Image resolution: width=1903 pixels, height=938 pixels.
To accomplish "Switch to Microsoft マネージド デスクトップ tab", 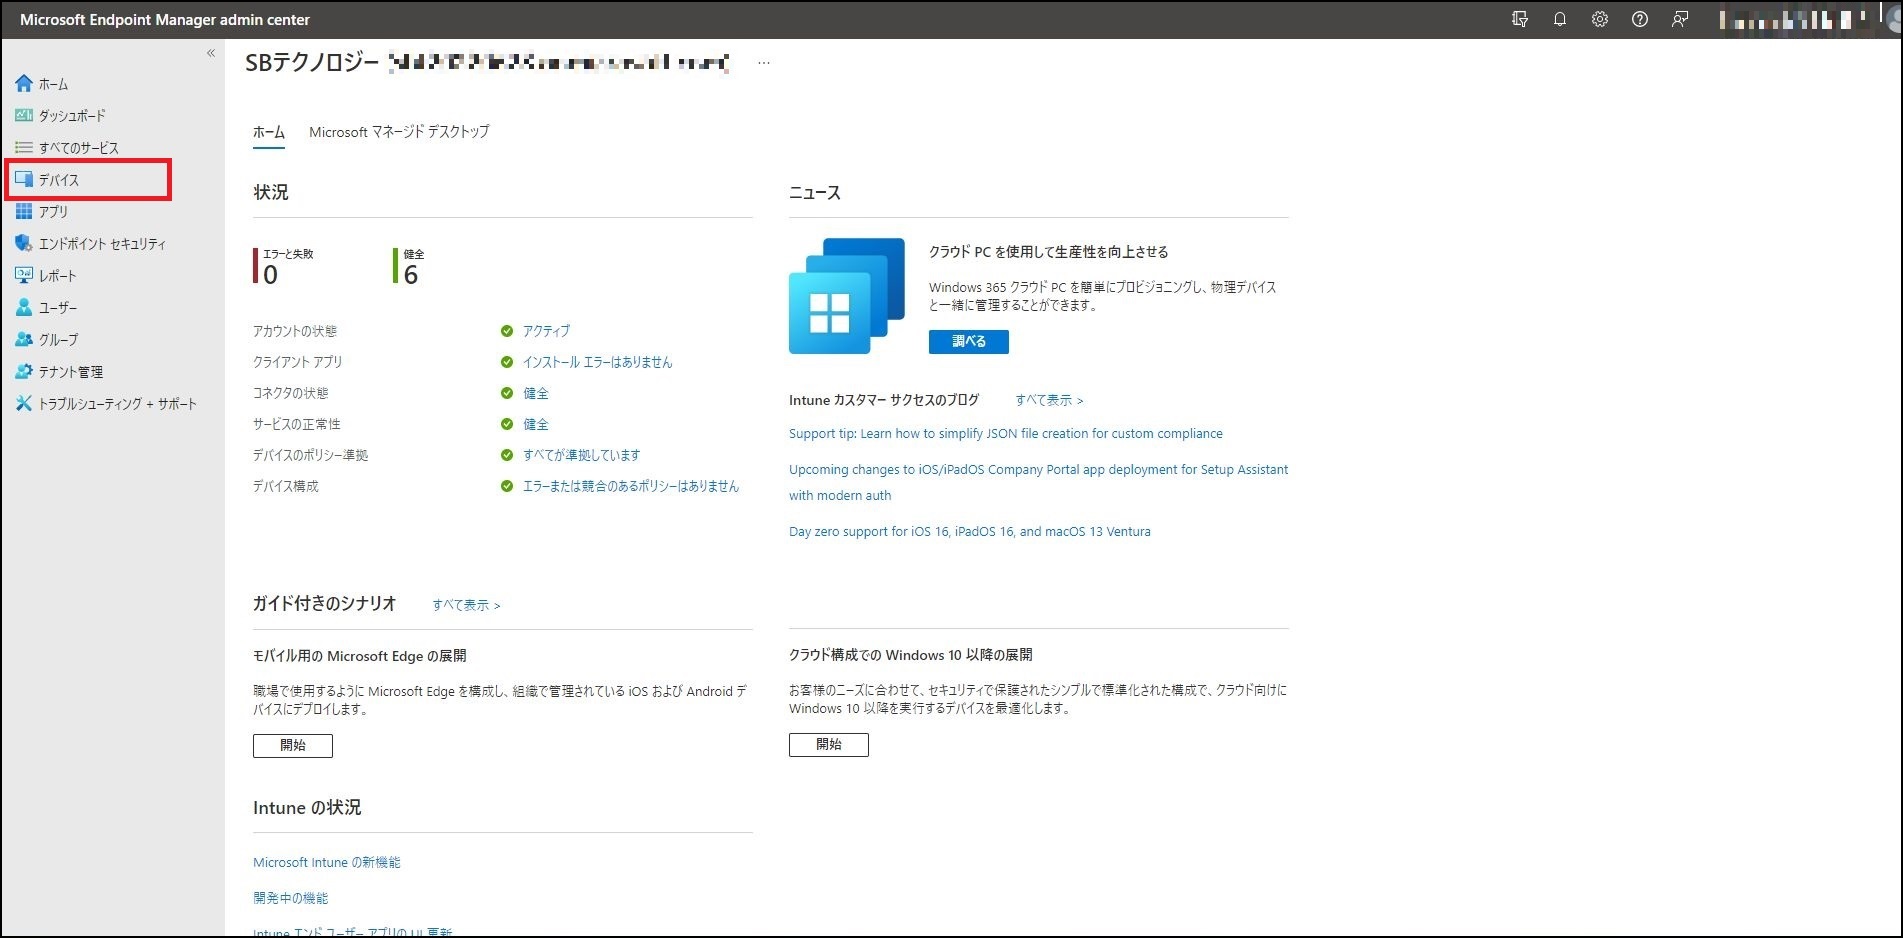I will tap(399, 132).
